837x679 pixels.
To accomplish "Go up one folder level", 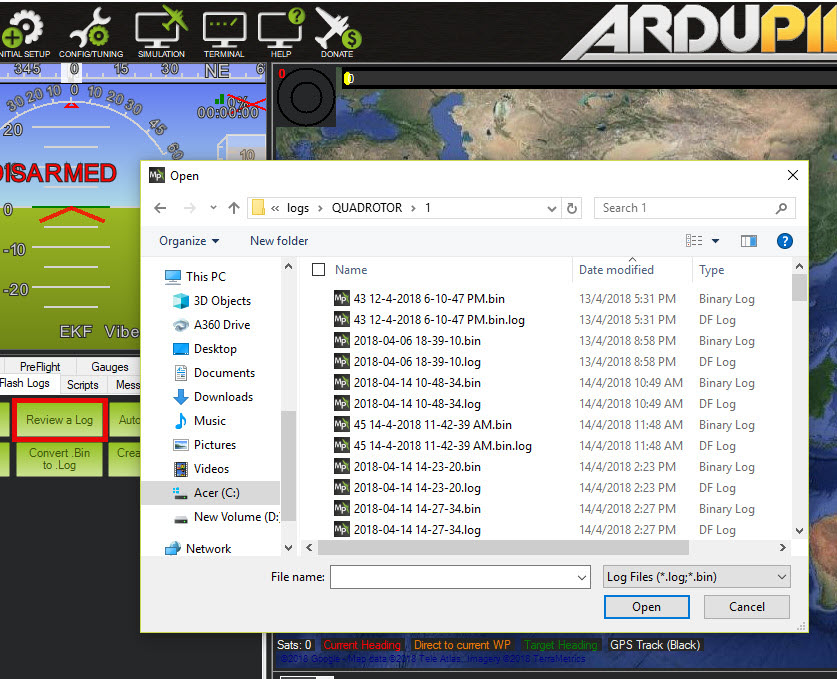I will pyautogui.click(x=234, y=207).
